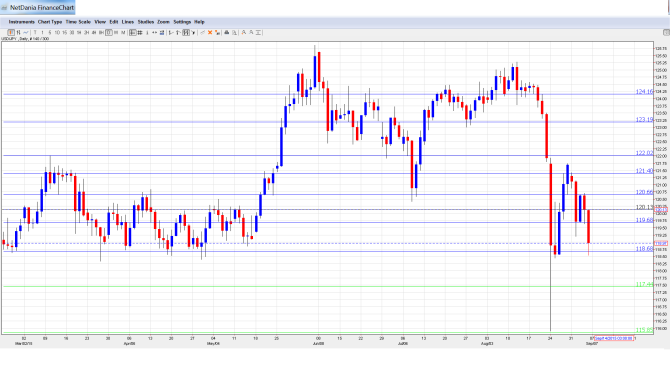Select the 119.68 horizontal line label
The height and width of the screenshot is (377, 670).
pyautogui.click(x=644, y=220)
